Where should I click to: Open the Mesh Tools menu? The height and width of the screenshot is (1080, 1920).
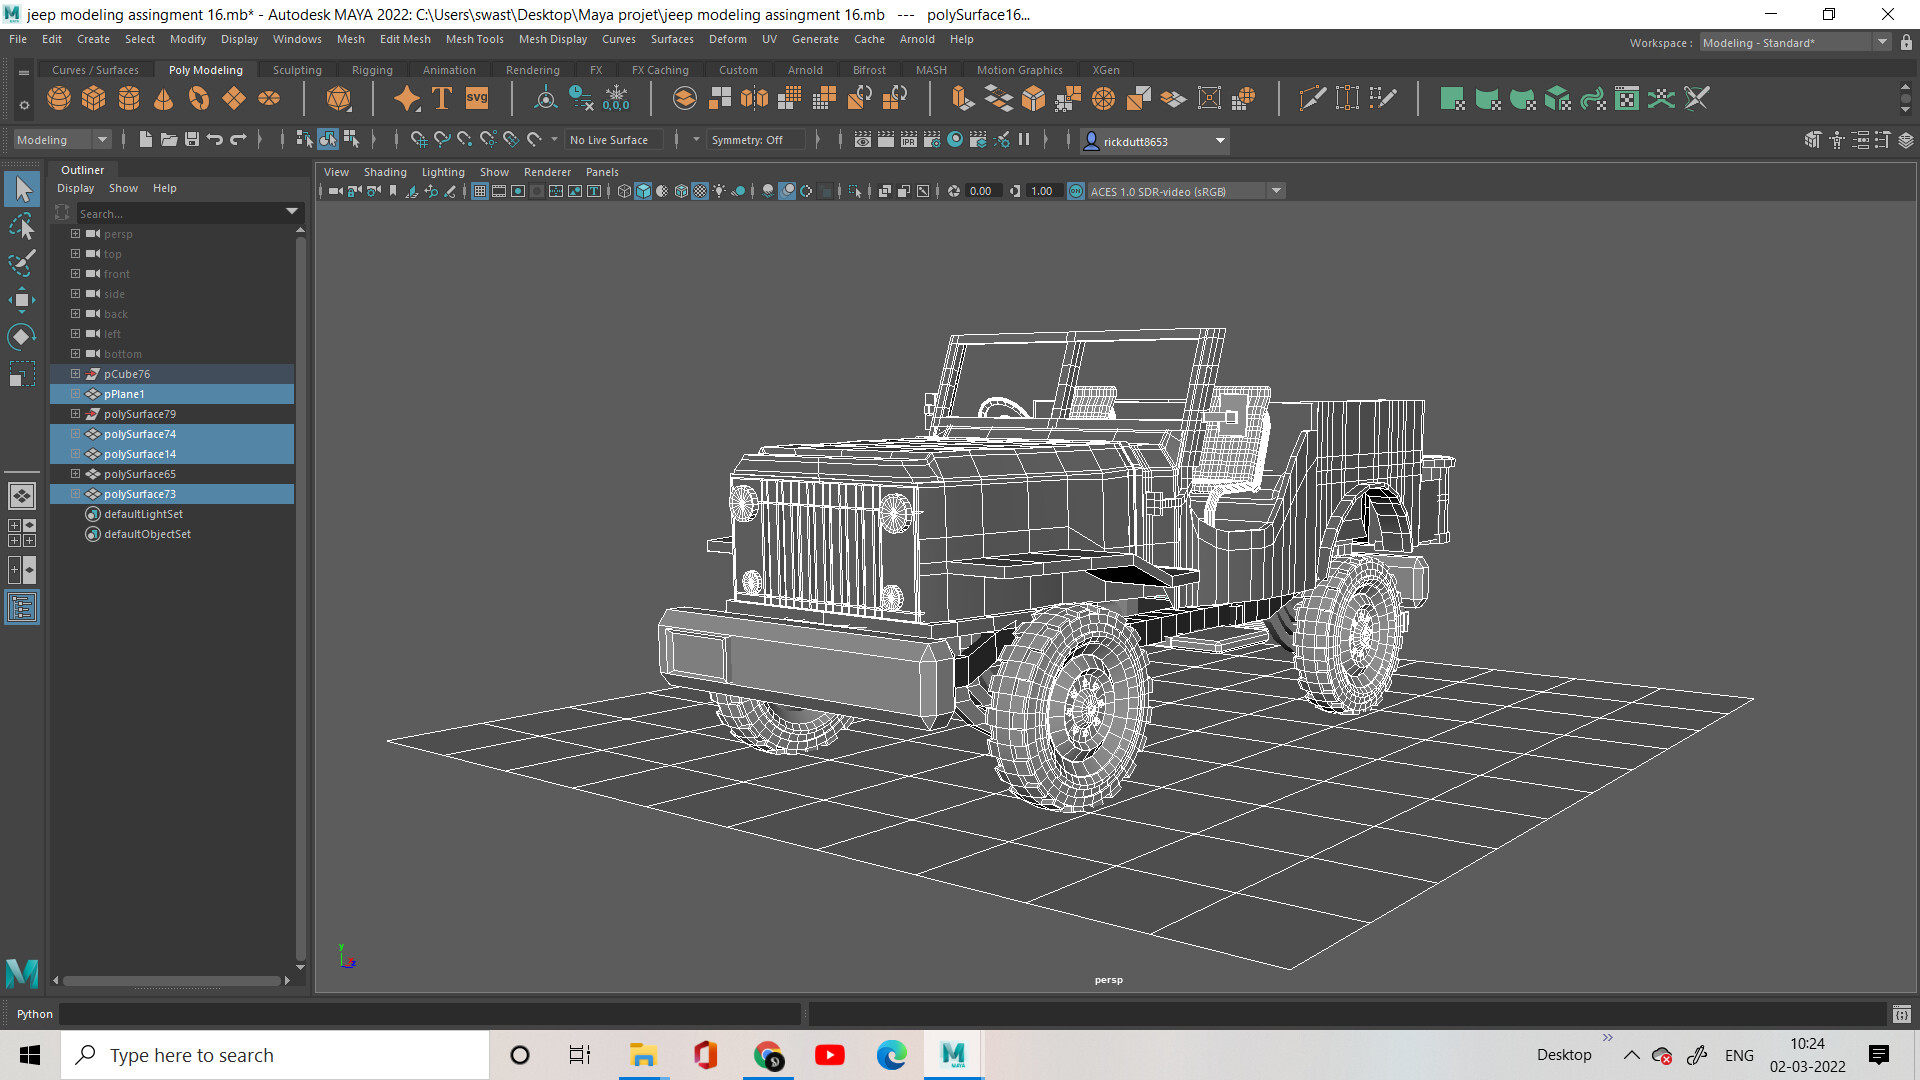pos(474,39)
